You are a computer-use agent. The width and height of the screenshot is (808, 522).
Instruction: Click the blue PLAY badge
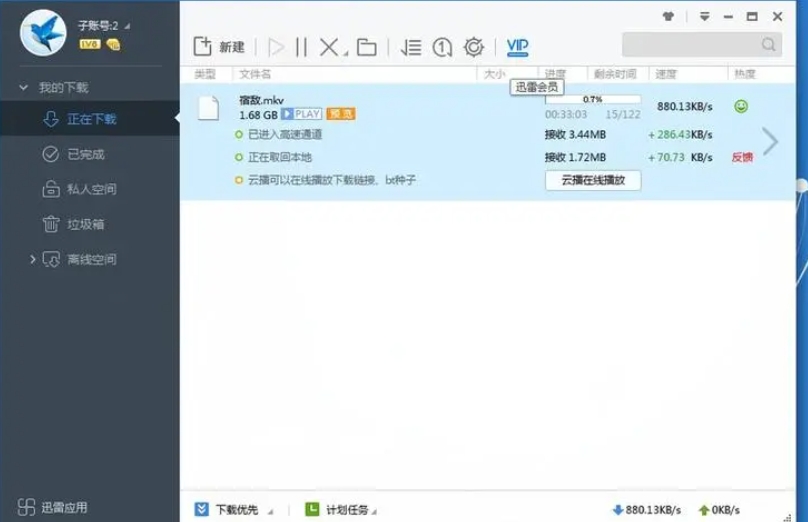(x=302, y=114)
